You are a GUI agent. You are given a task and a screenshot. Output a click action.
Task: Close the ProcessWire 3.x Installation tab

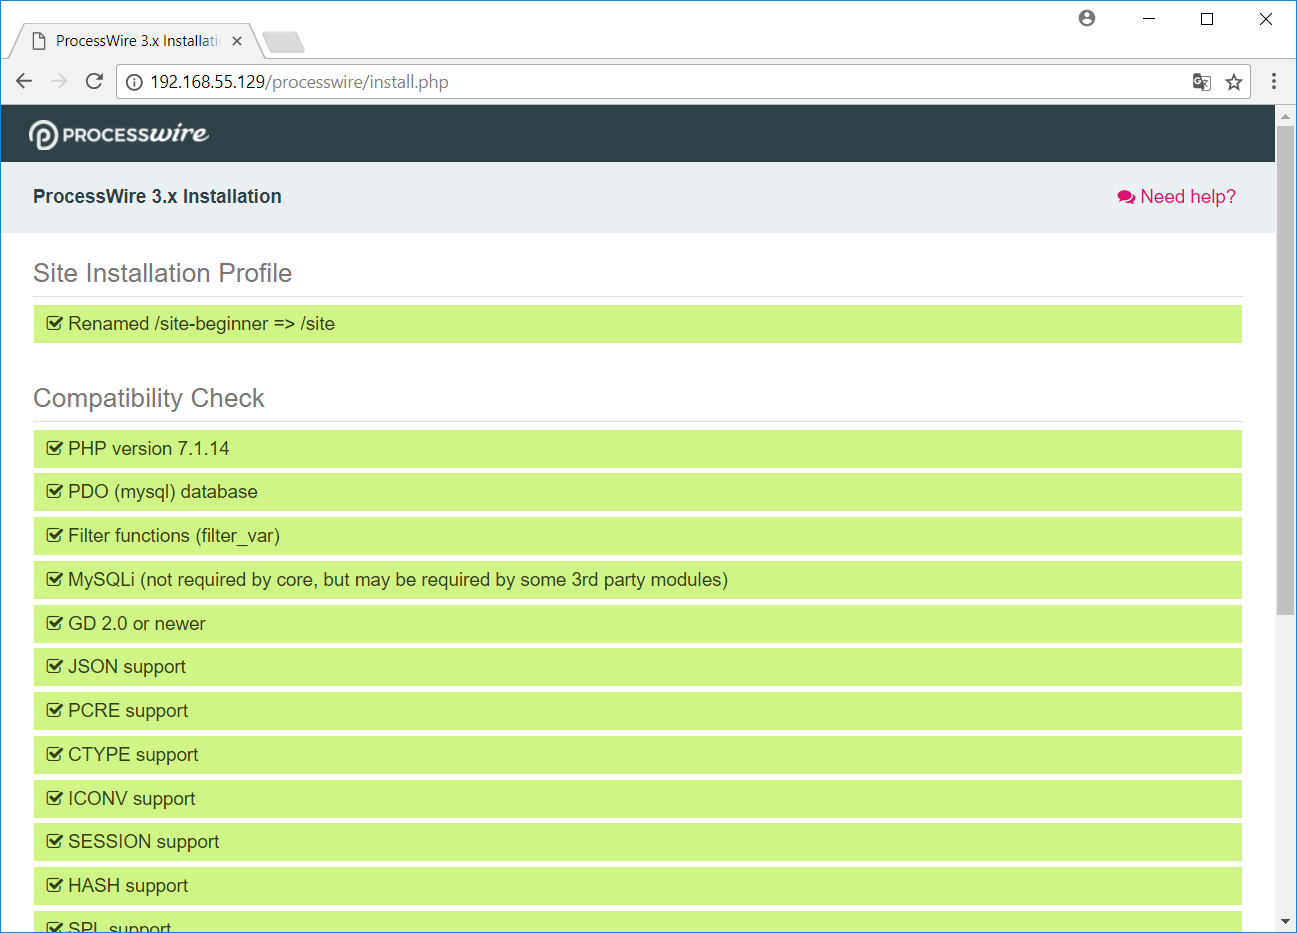(x=237, y=41)
